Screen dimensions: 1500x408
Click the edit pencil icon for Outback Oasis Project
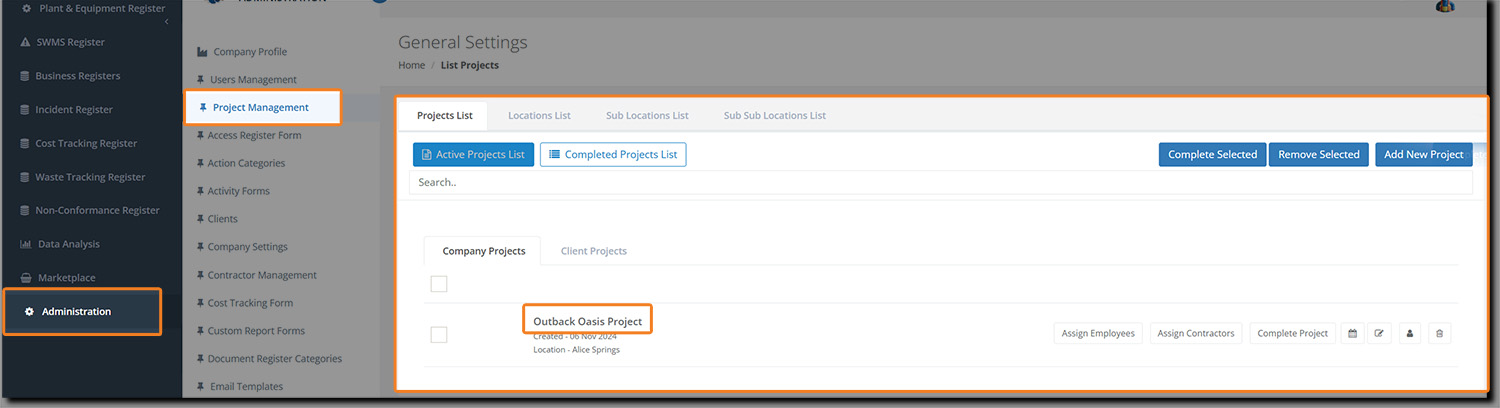pyautogui.click(x=1379, y=333)
